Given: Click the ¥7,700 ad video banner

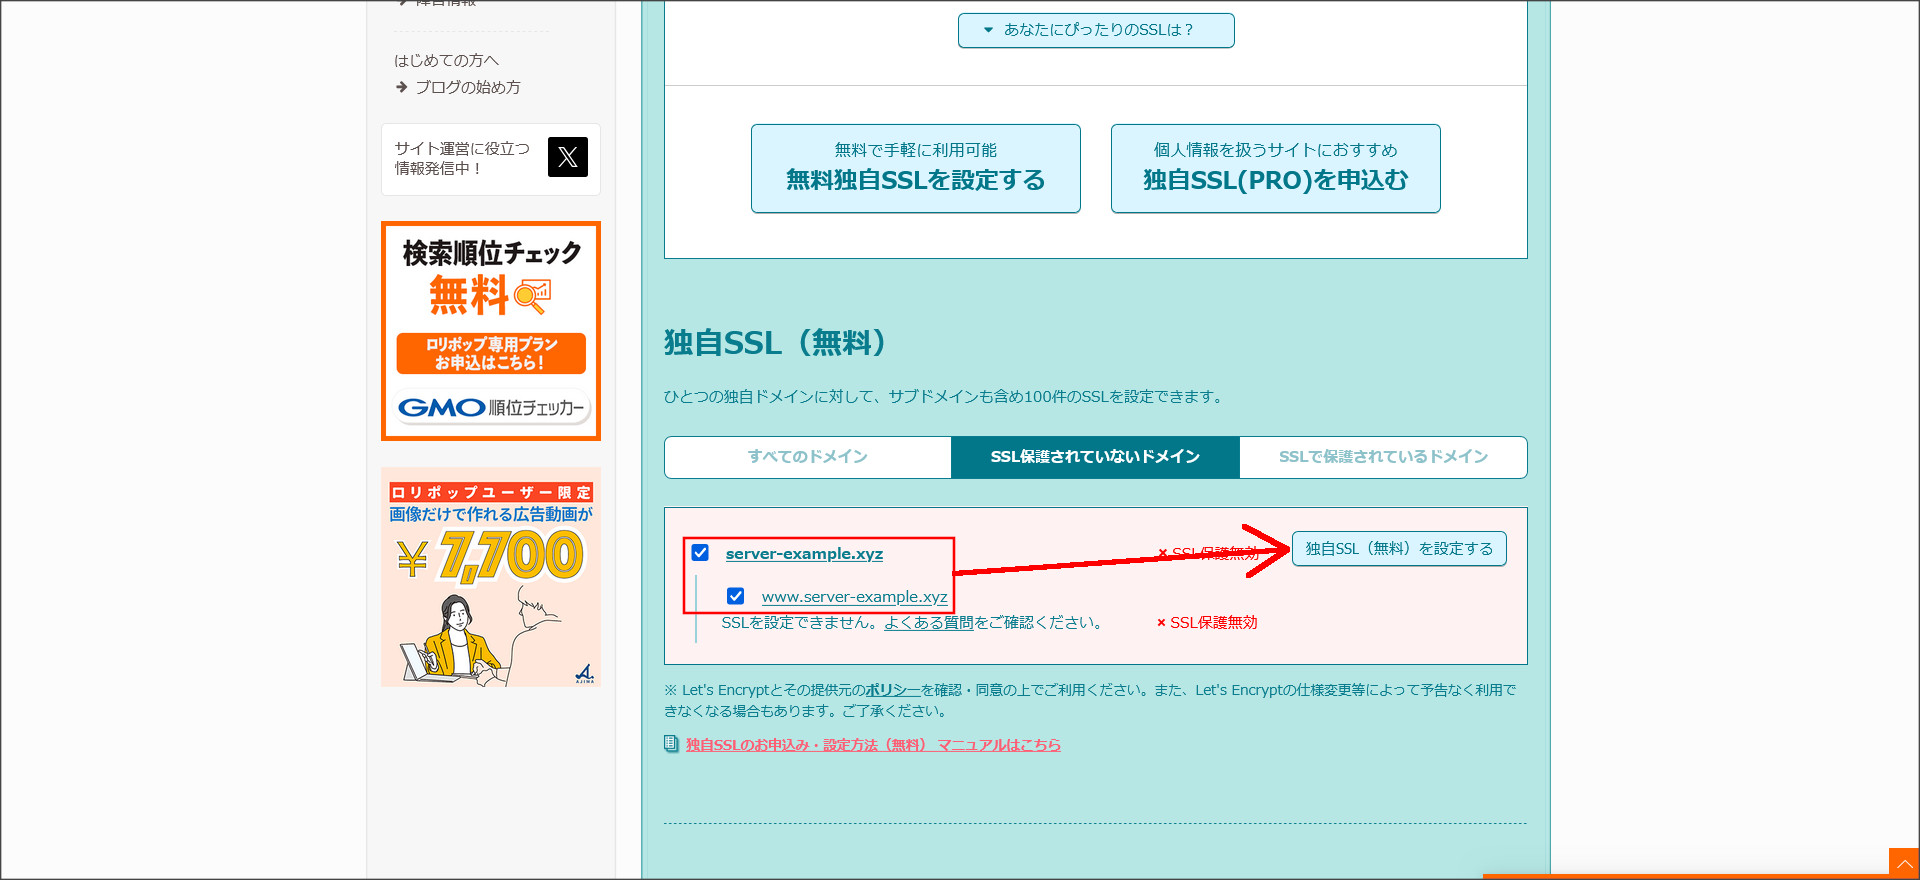Looking at the screenshot, I should (x=491, y=577).
